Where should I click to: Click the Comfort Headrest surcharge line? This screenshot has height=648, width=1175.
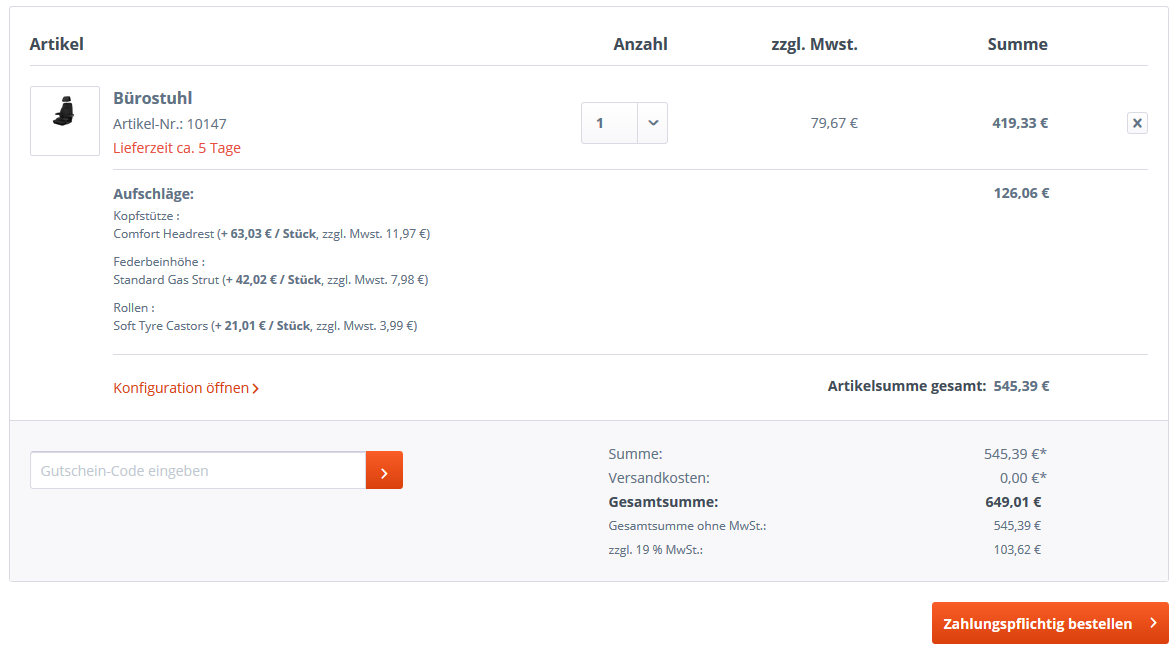(272, 234)
